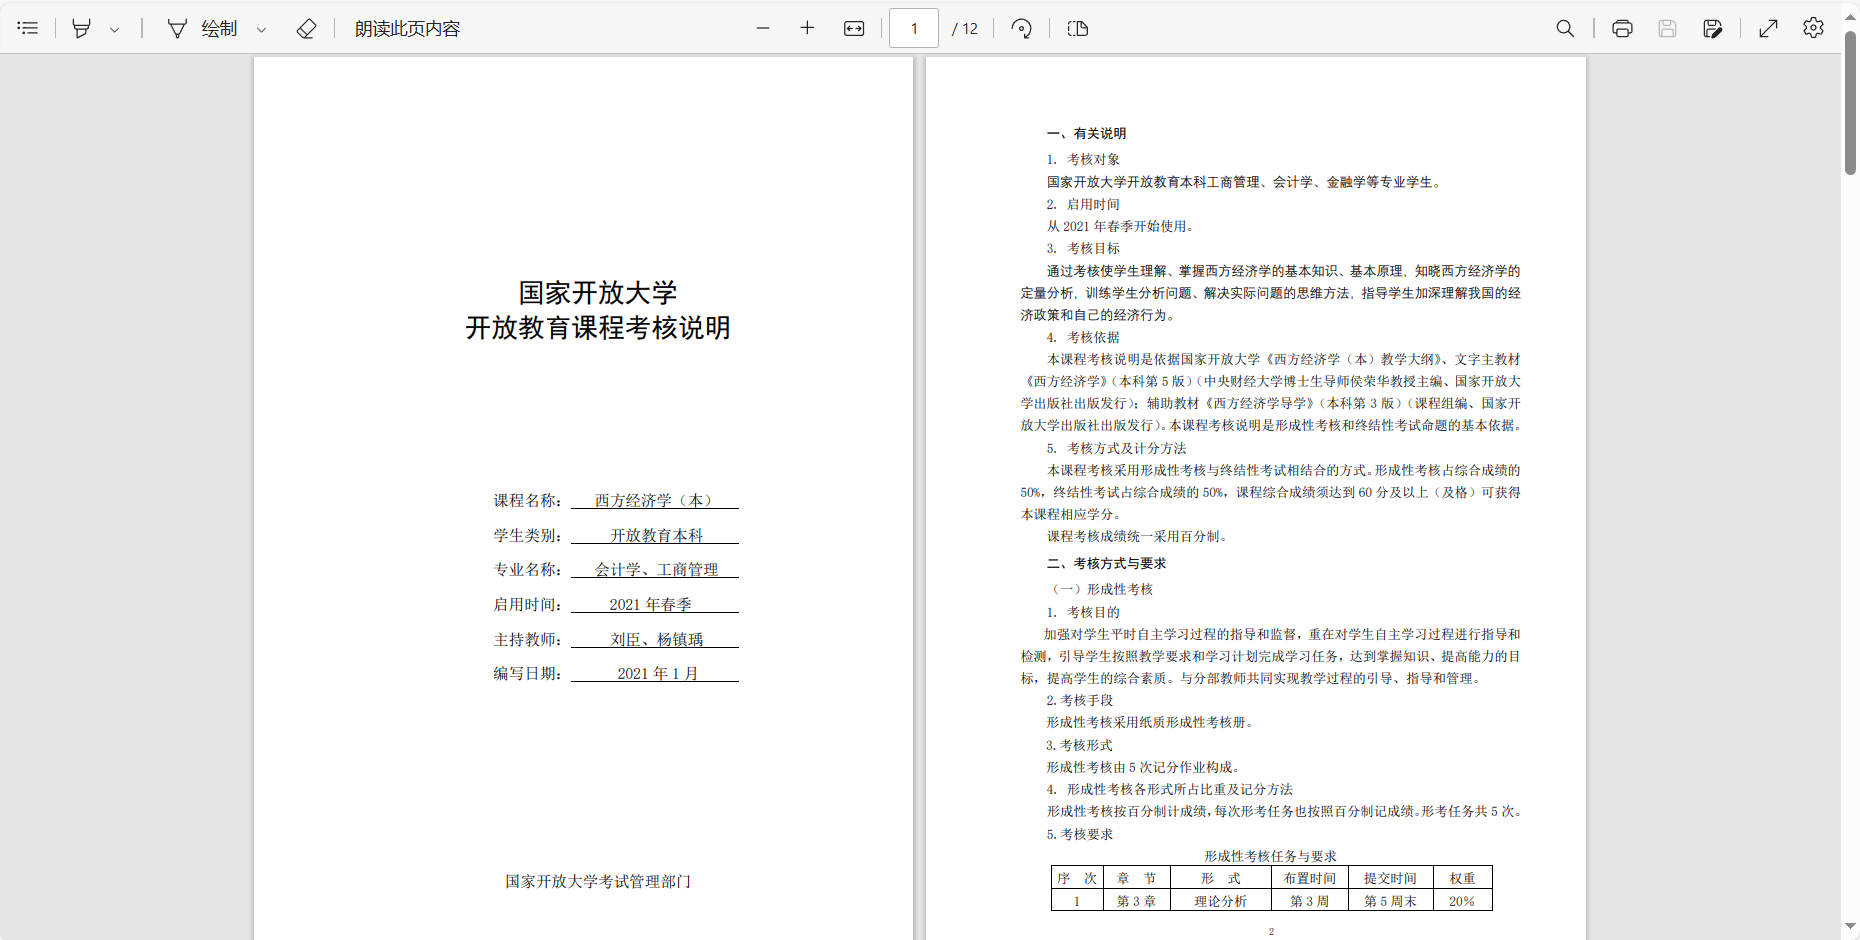Screen dimensions: 1860x940
Task: Print the PDF document
Action: pos(1622,28)
